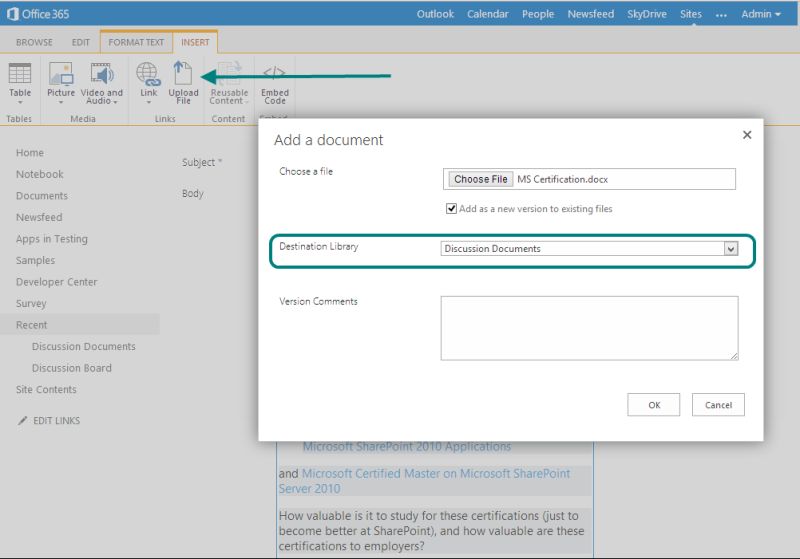The height and width of the screenshot is (559, 800).
Task: Click the EDIT LINKS pencil icon
Action: 22,421
